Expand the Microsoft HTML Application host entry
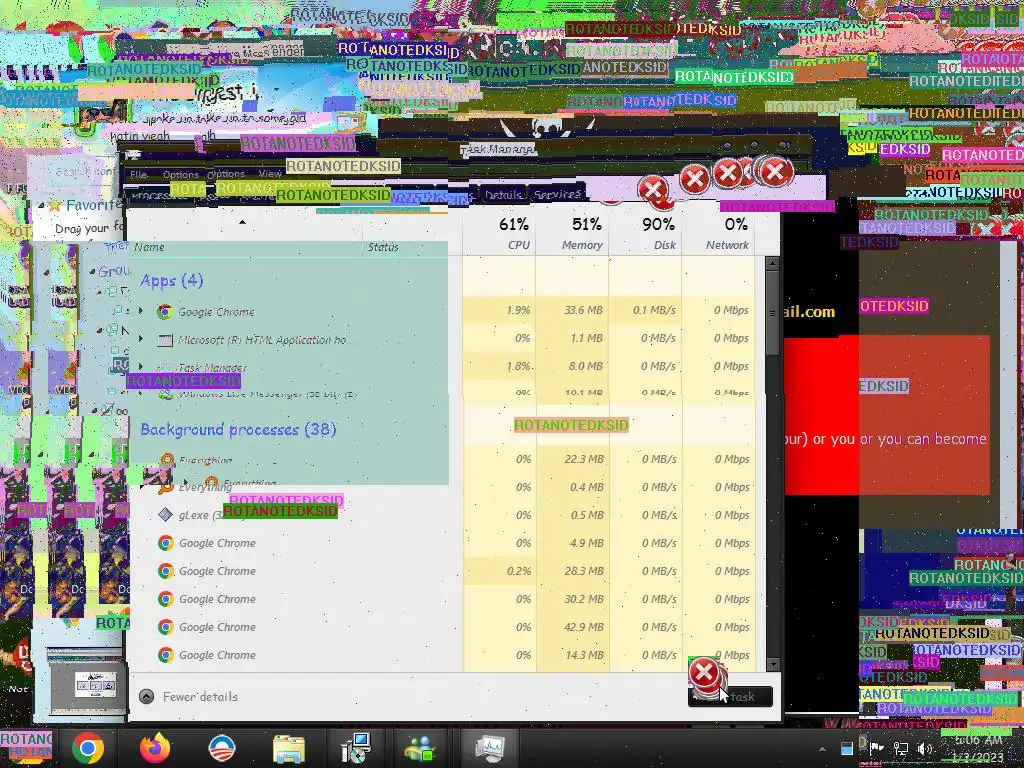This screenshot has width=1024, height=768. (141, 340)
